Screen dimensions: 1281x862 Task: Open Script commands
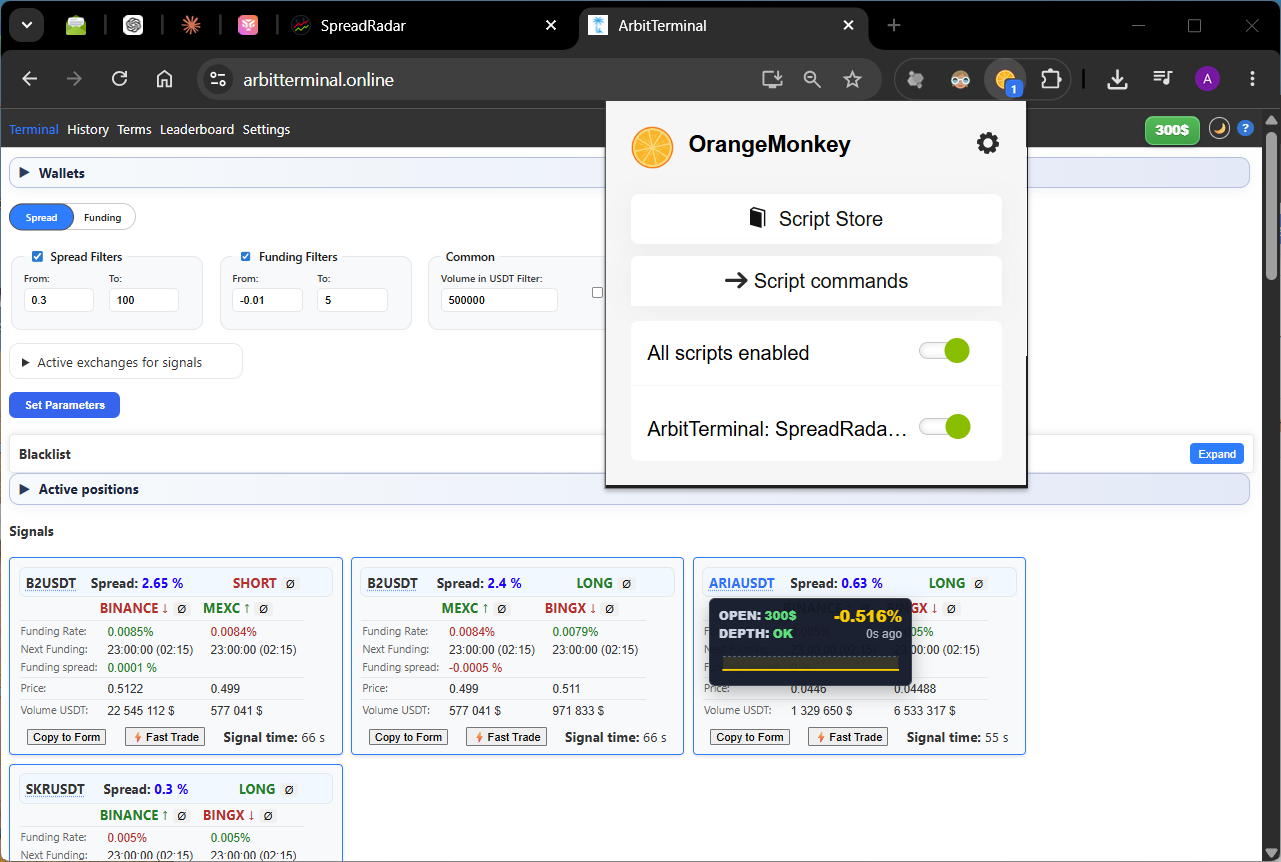click(816, 281)
